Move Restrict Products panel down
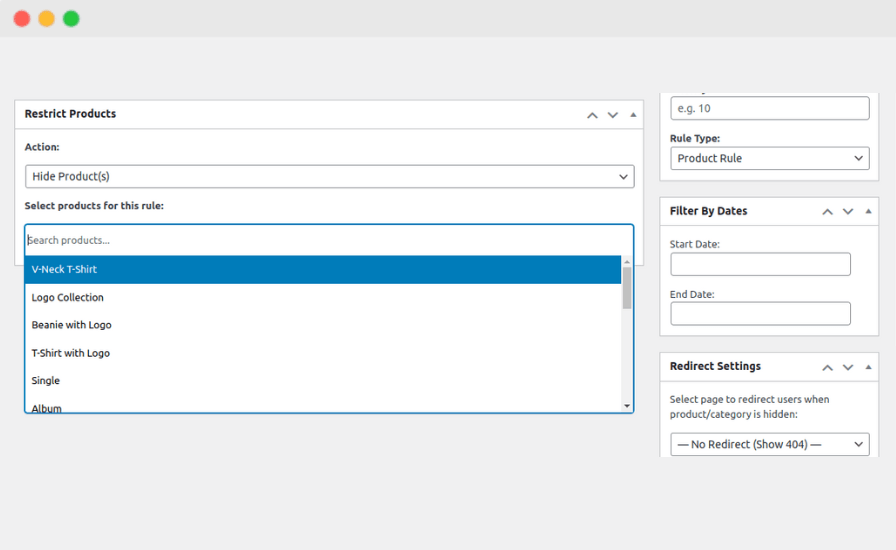This screenshot has width=896, height=550. point(613,115)
